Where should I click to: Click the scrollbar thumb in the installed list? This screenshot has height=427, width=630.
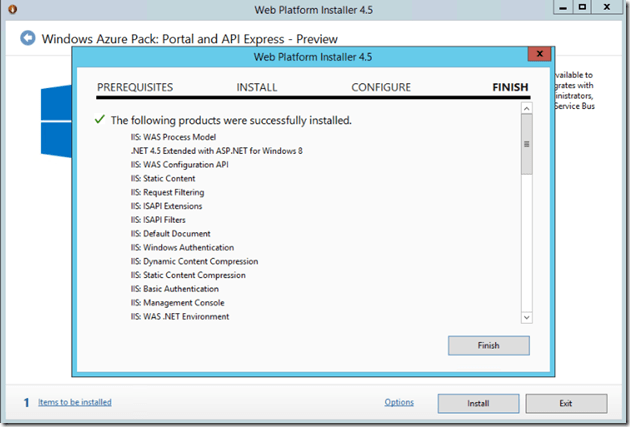point(525,143)
